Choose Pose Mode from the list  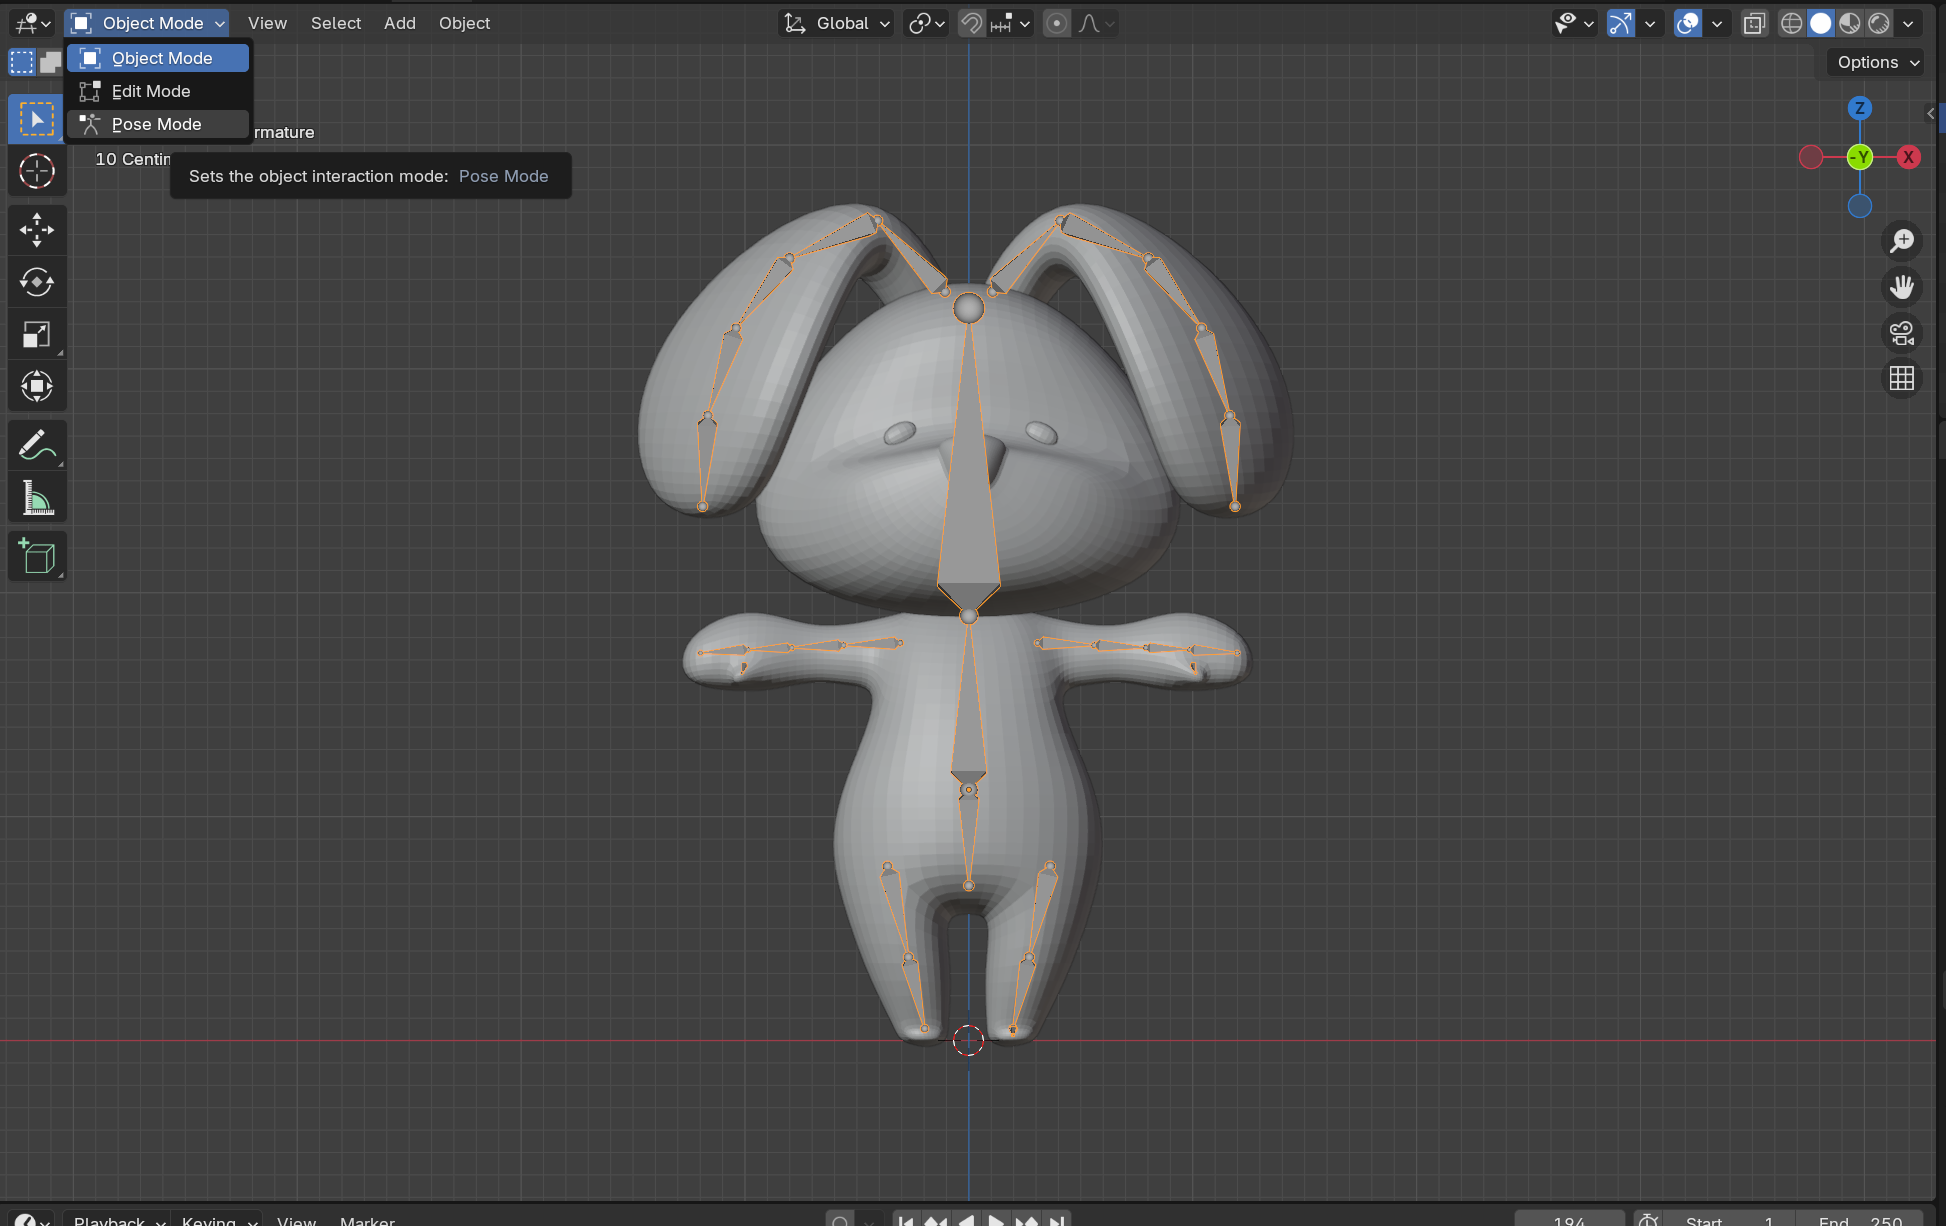[157, 124]
